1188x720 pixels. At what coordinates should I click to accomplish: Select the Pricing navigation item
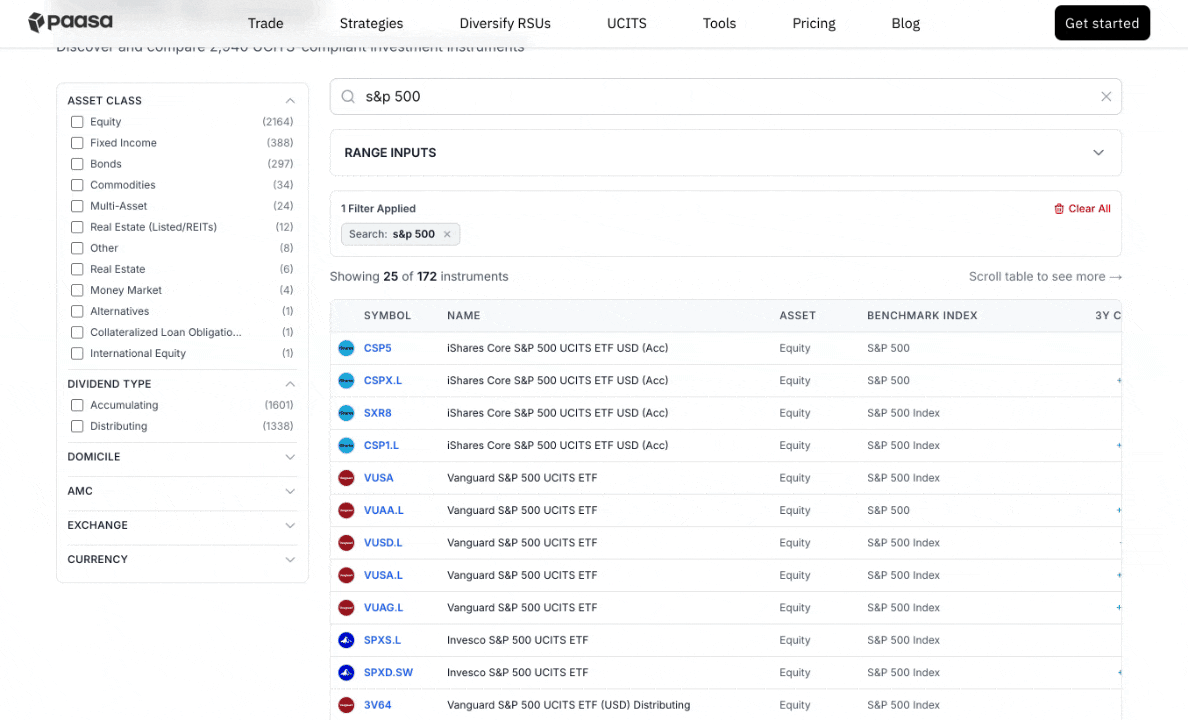click(813, 22)
